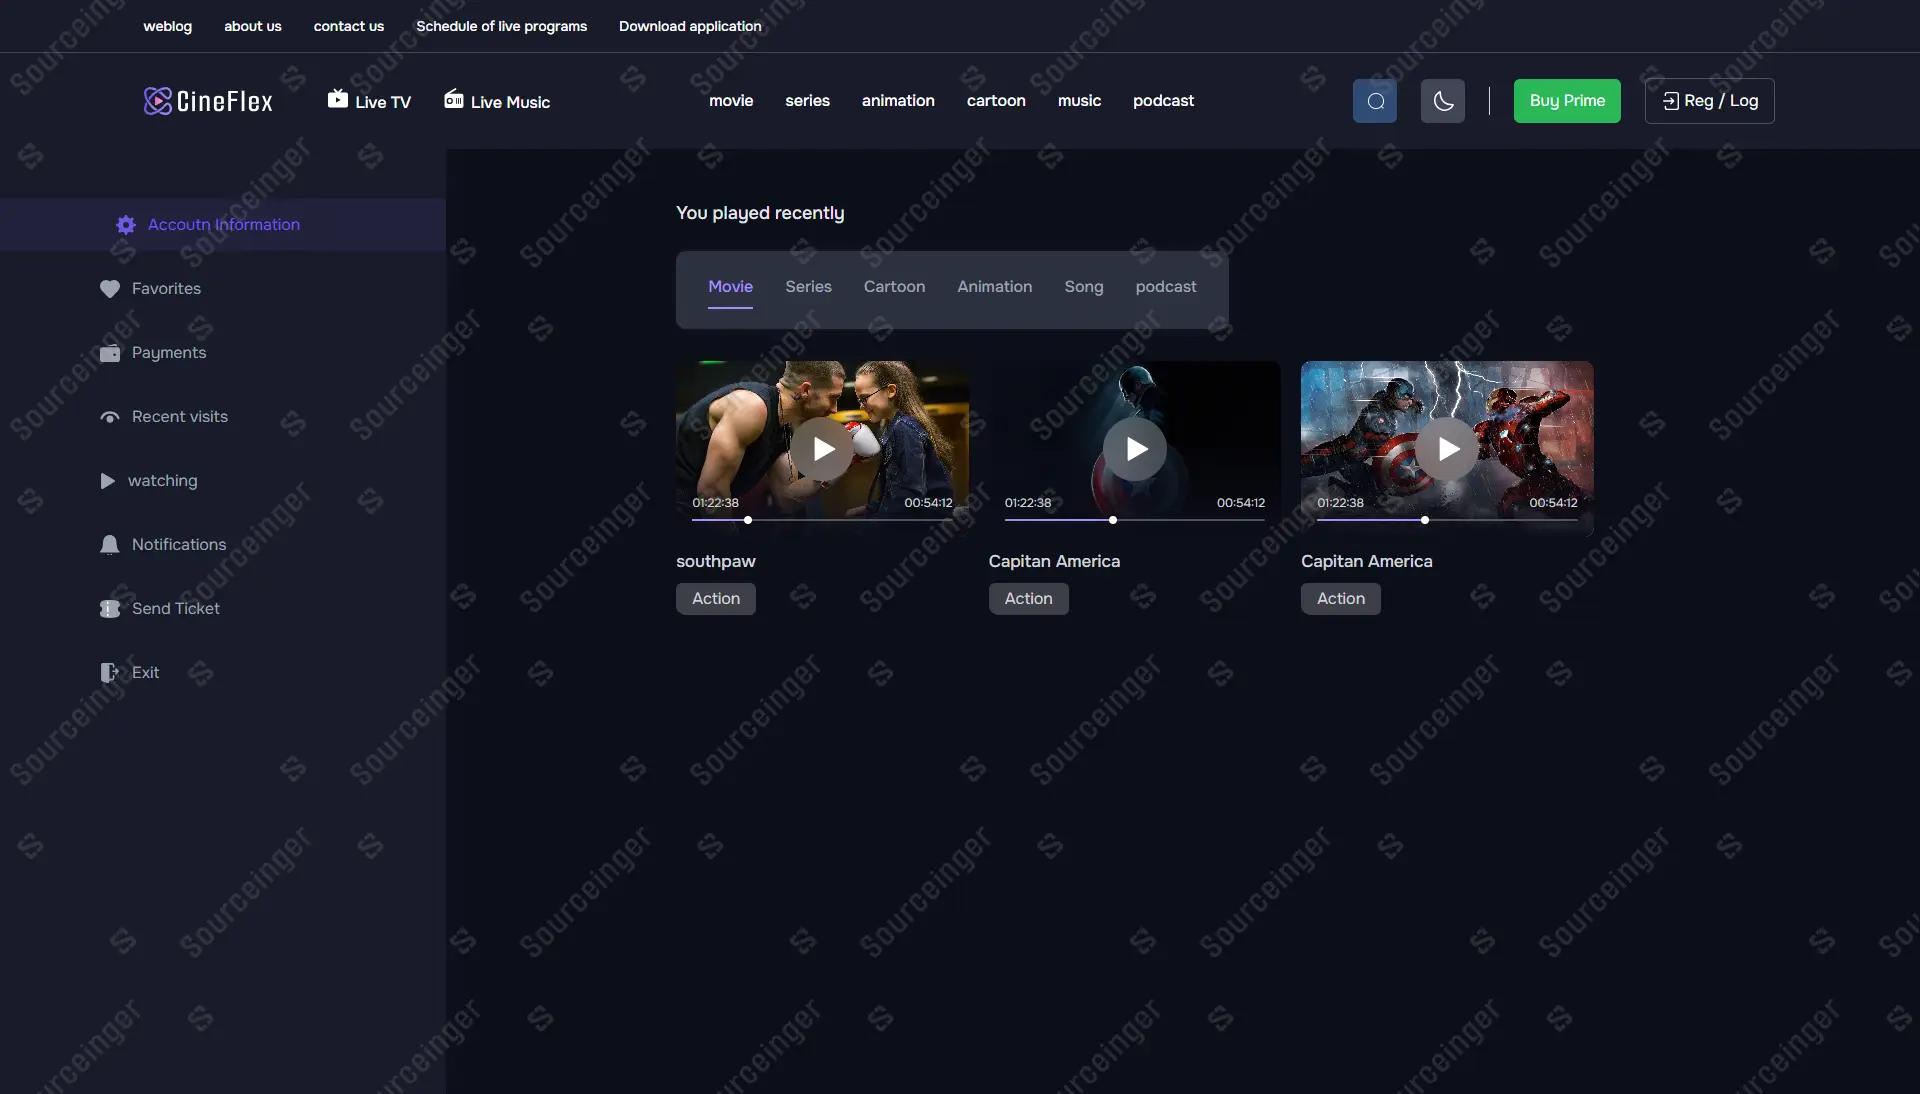Click the Recent visits eye icon
The height and width of the screenshot is (1094, 1920).
110,417
